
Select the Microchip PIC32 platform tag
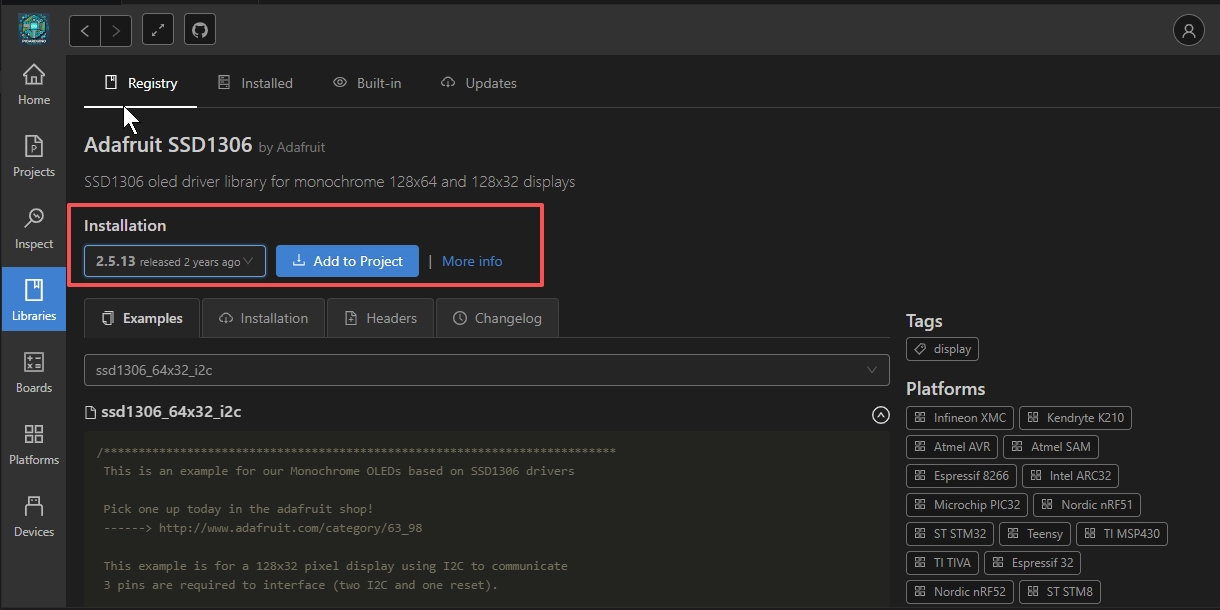967,504
